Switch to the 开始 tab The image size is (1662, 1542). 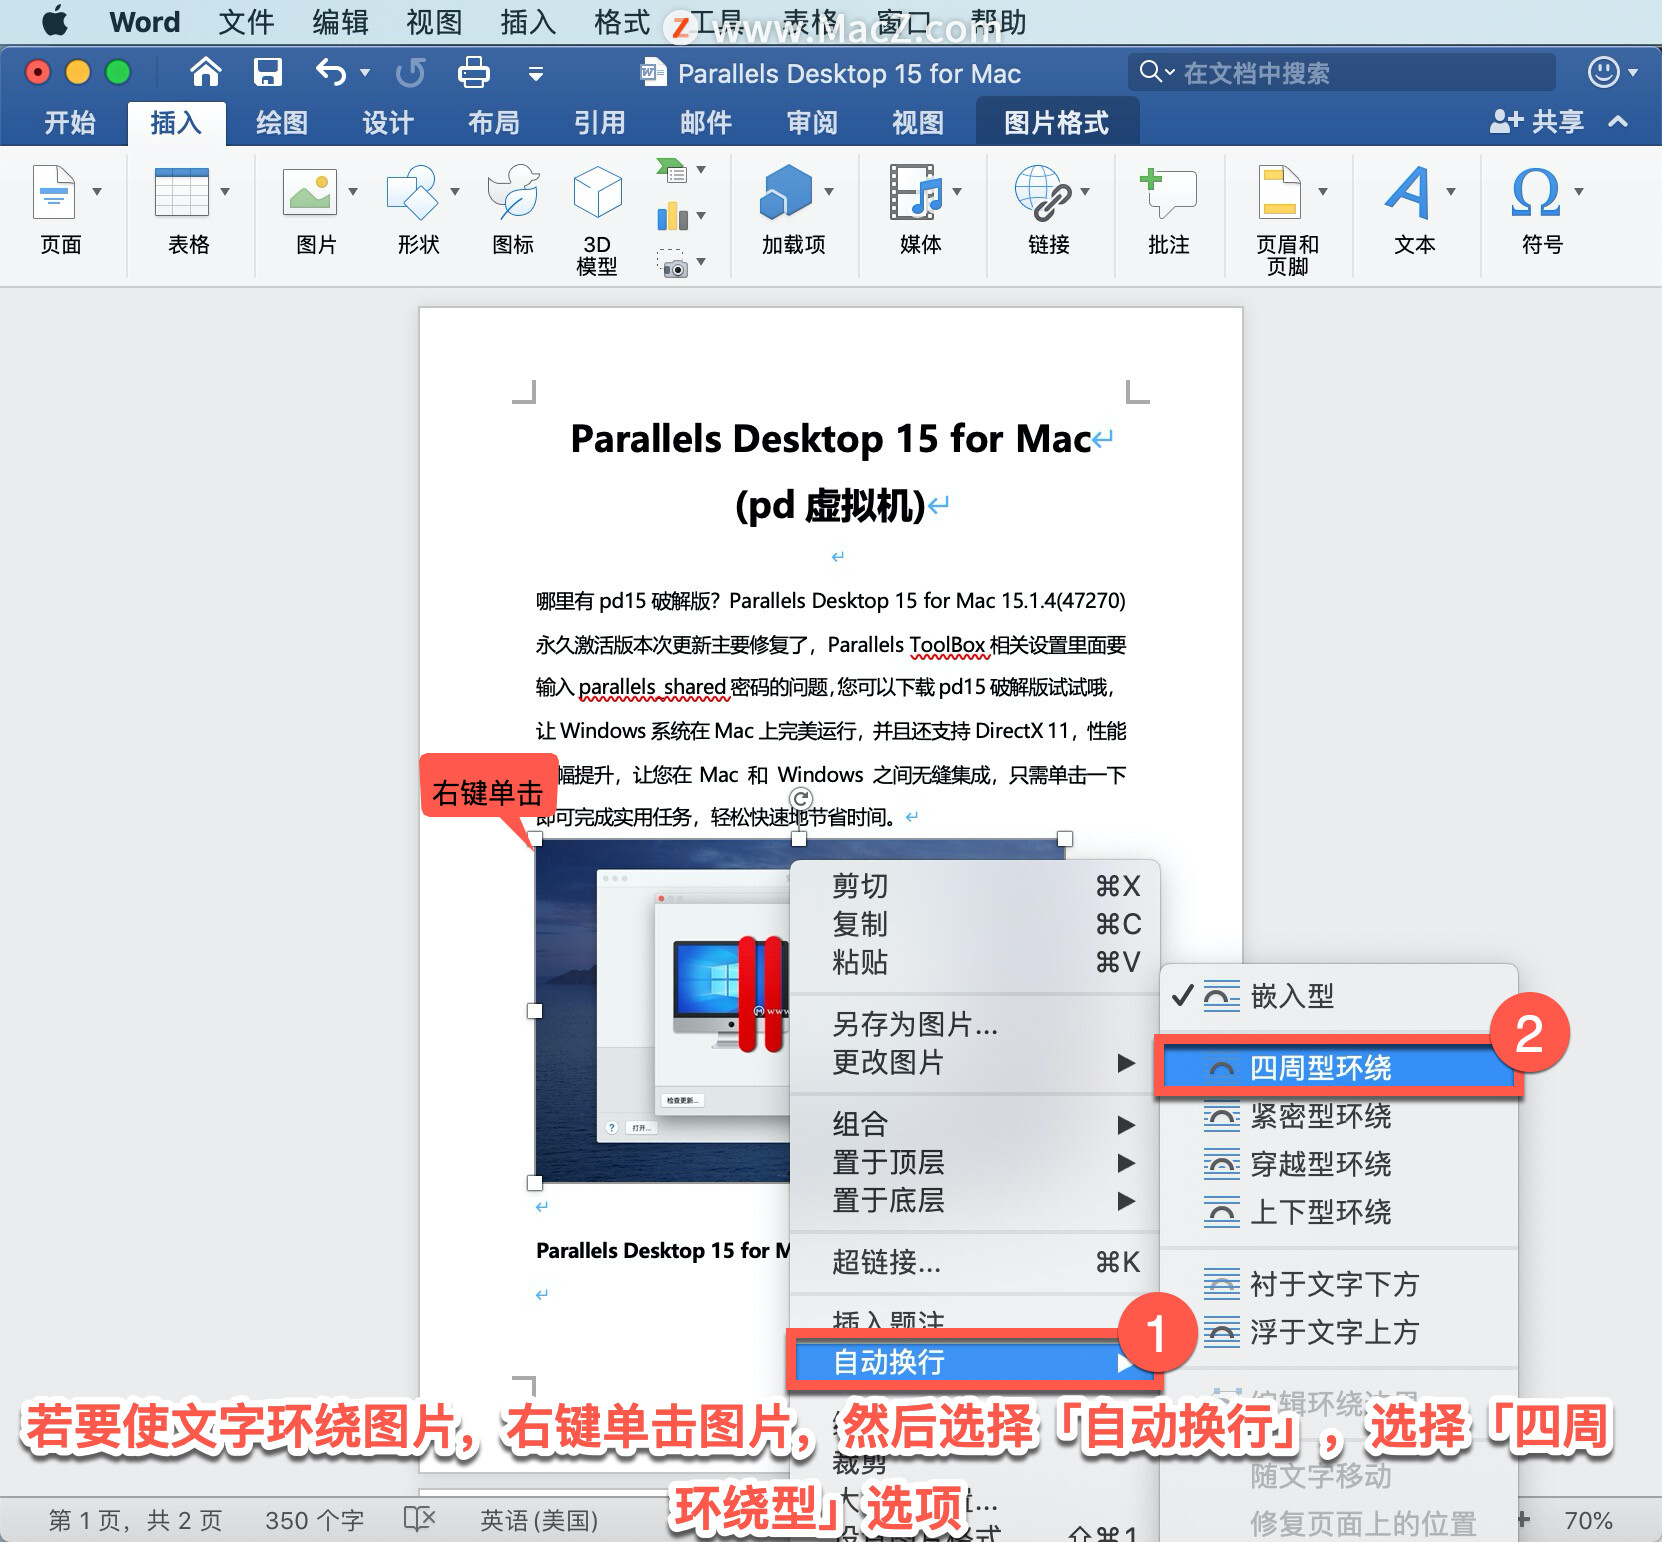[69, 122]
